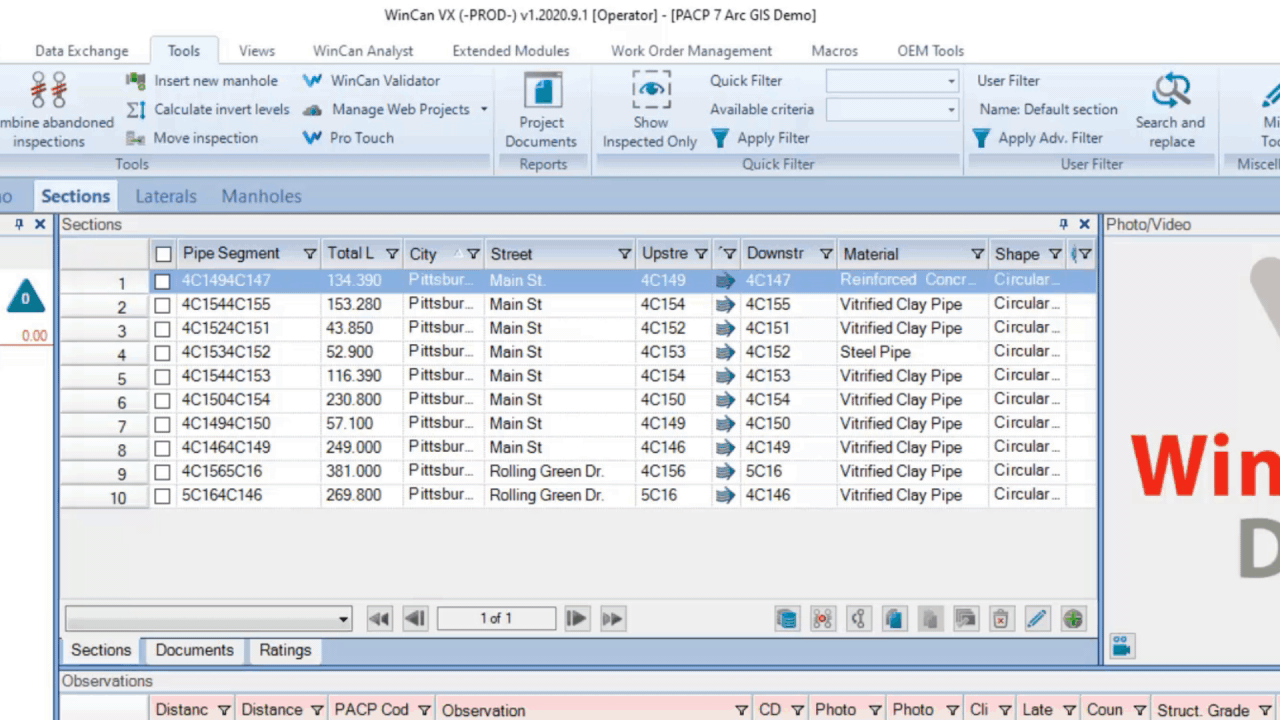This screenshot has height=720, width=1280.
Task: Click the green plus add icon
Action: click(1073, 619)
